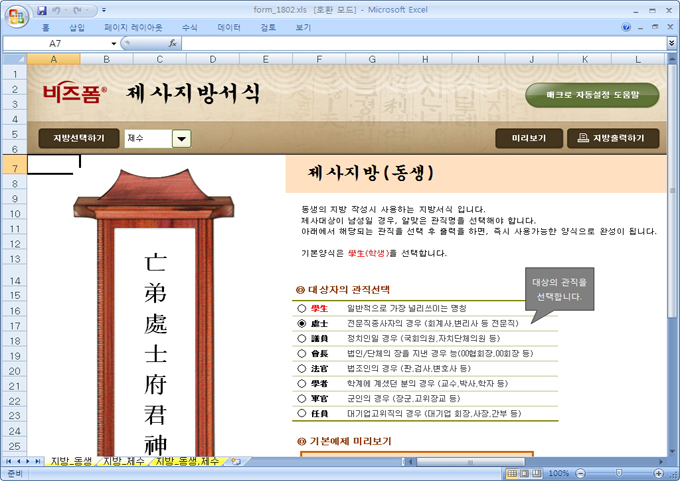This screenshot has width=680, height=481.
Task: Switch to Page Break Preview icon
Action: pos(537,474)
